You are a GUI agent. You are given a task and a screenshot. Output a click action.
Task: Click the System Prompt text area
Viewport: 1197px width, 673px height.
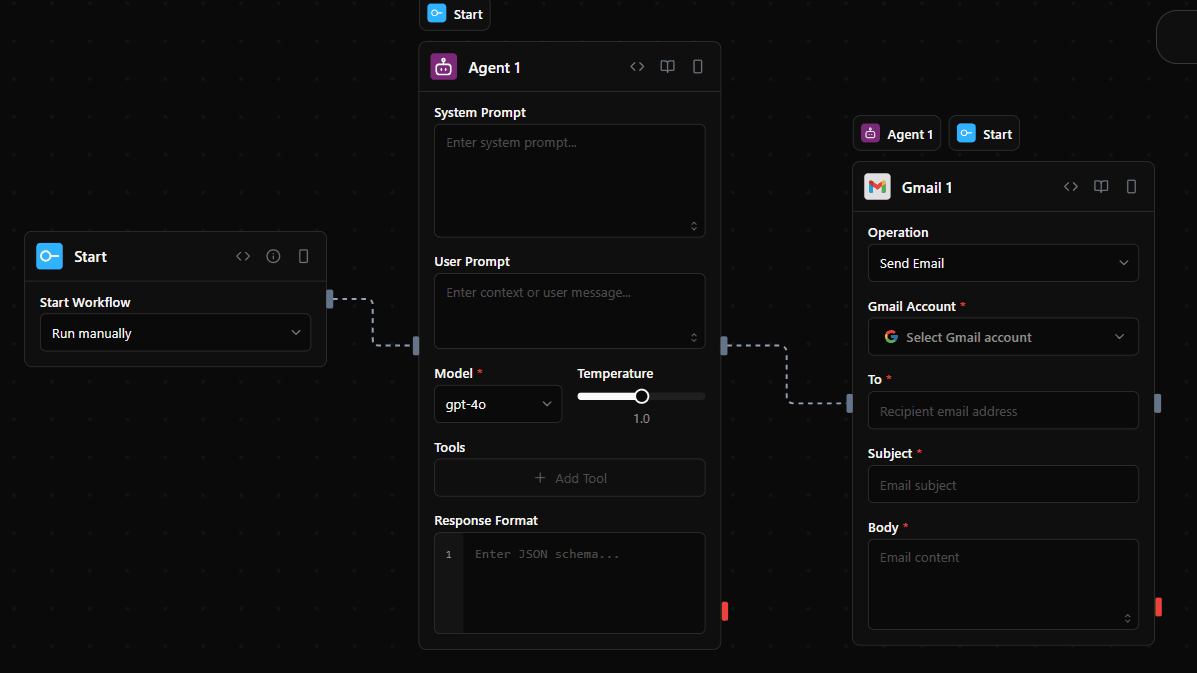(x=569, y=180)
